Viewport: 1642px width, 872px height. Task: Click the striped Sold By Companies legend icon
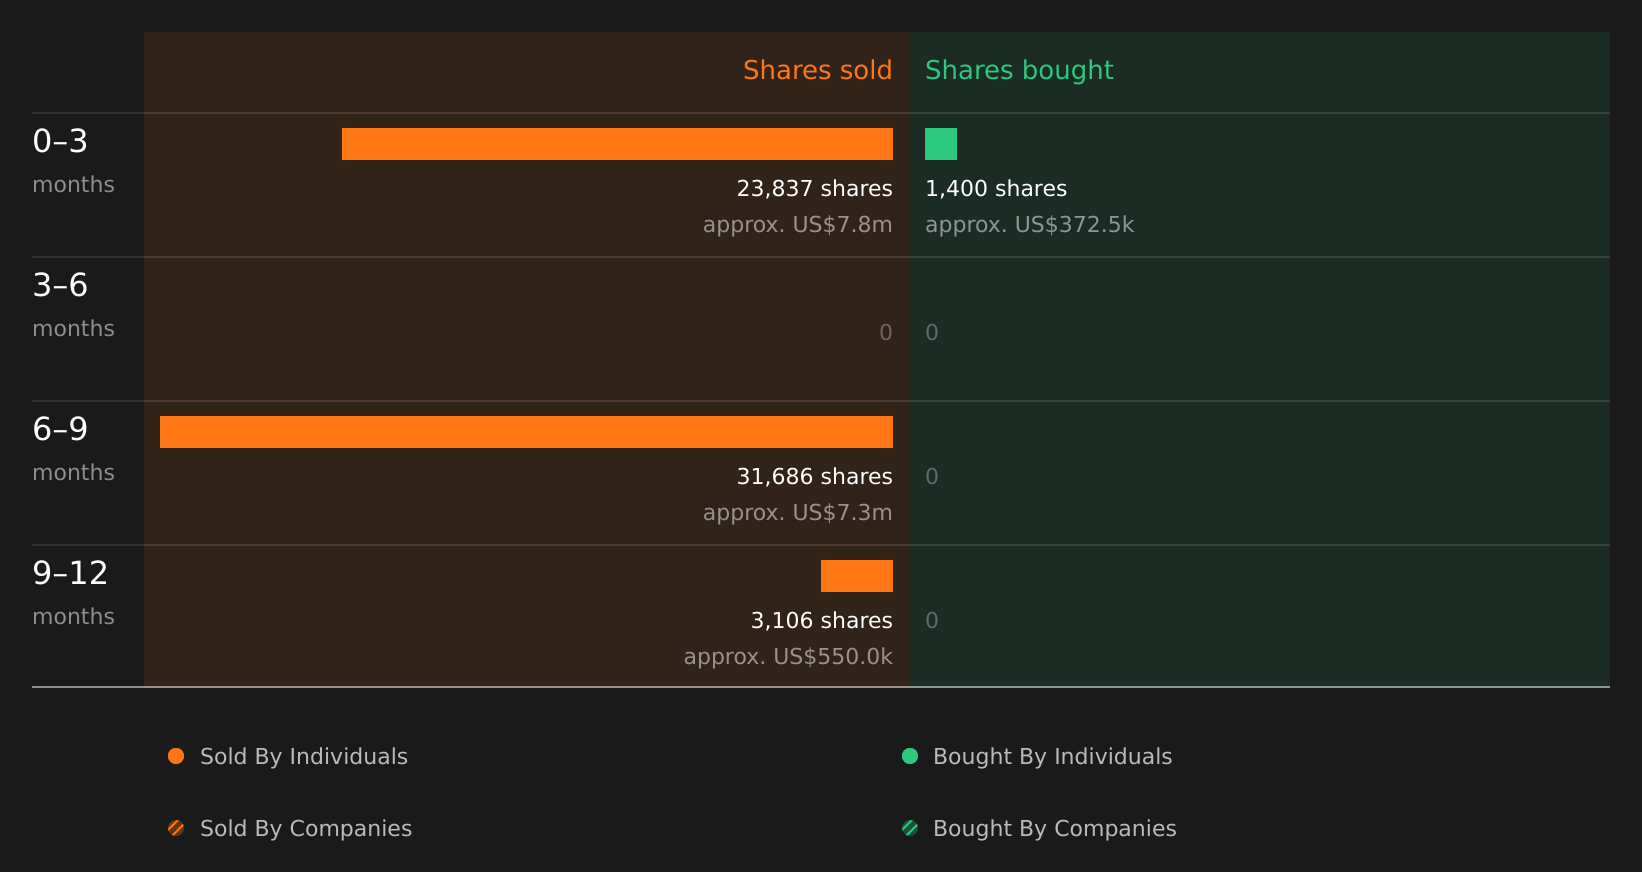pyautogui.click(x=176, y=828)
